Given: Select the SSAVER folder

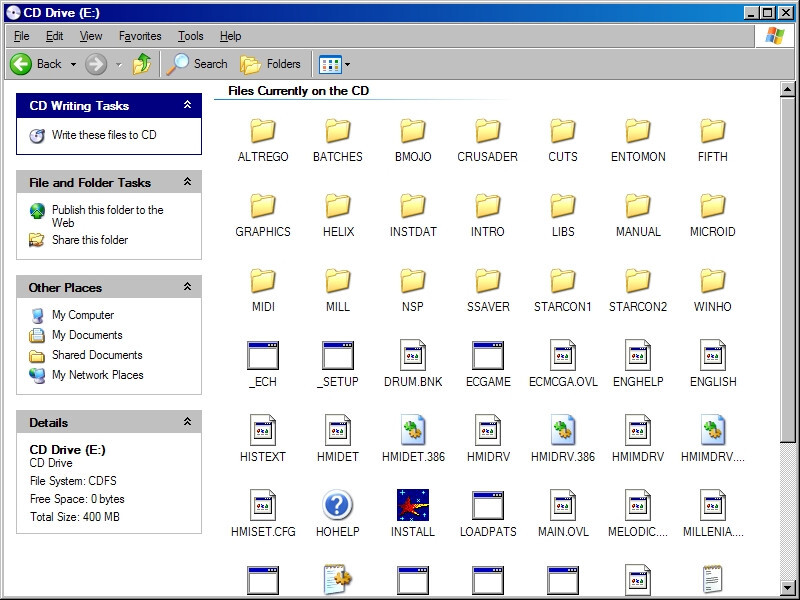Looking at the screenshot, I should [x=488, y=290].
